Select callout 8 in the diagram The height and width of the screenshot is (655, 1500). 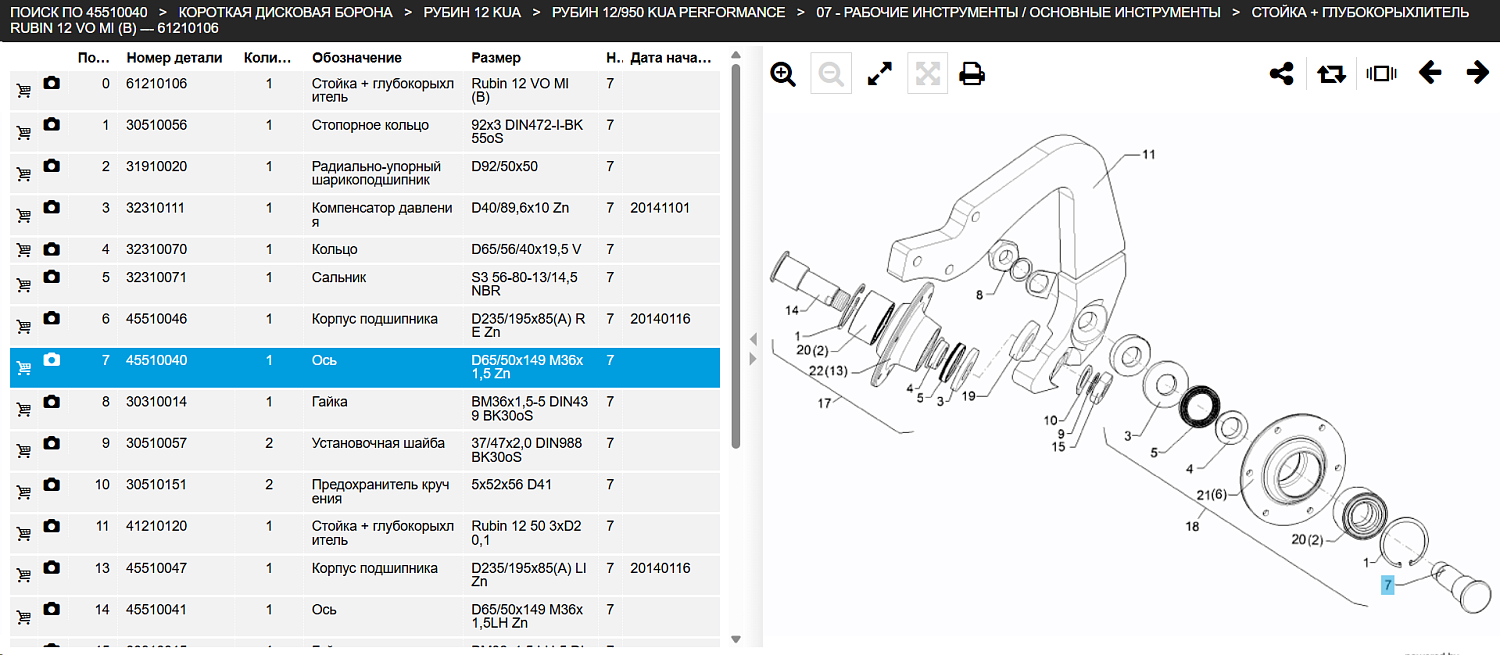point(979,294)
